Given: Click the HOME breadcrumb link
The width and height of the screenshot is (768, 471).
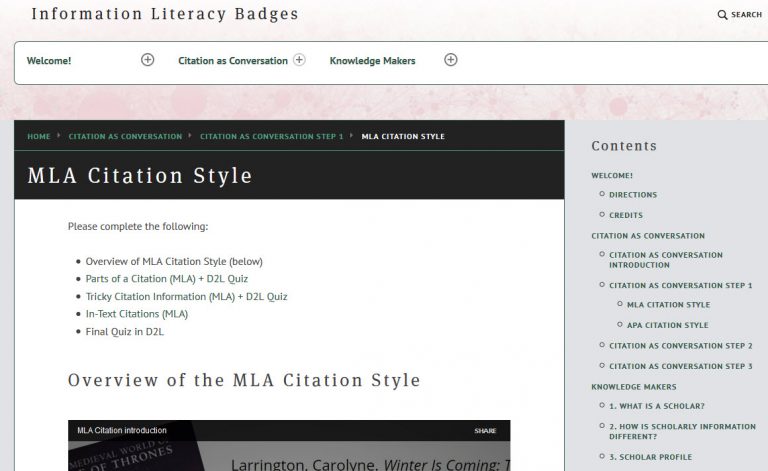Looking at the screenshot, I should [x=39, y=137].
